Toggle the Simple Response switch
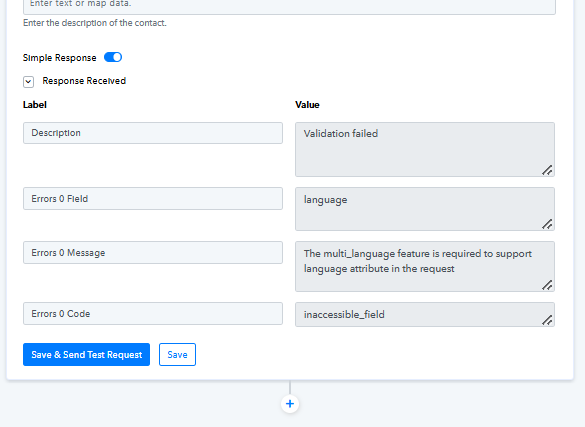Image resolution: width=585 pixels, height=427 pixels. 113,57
